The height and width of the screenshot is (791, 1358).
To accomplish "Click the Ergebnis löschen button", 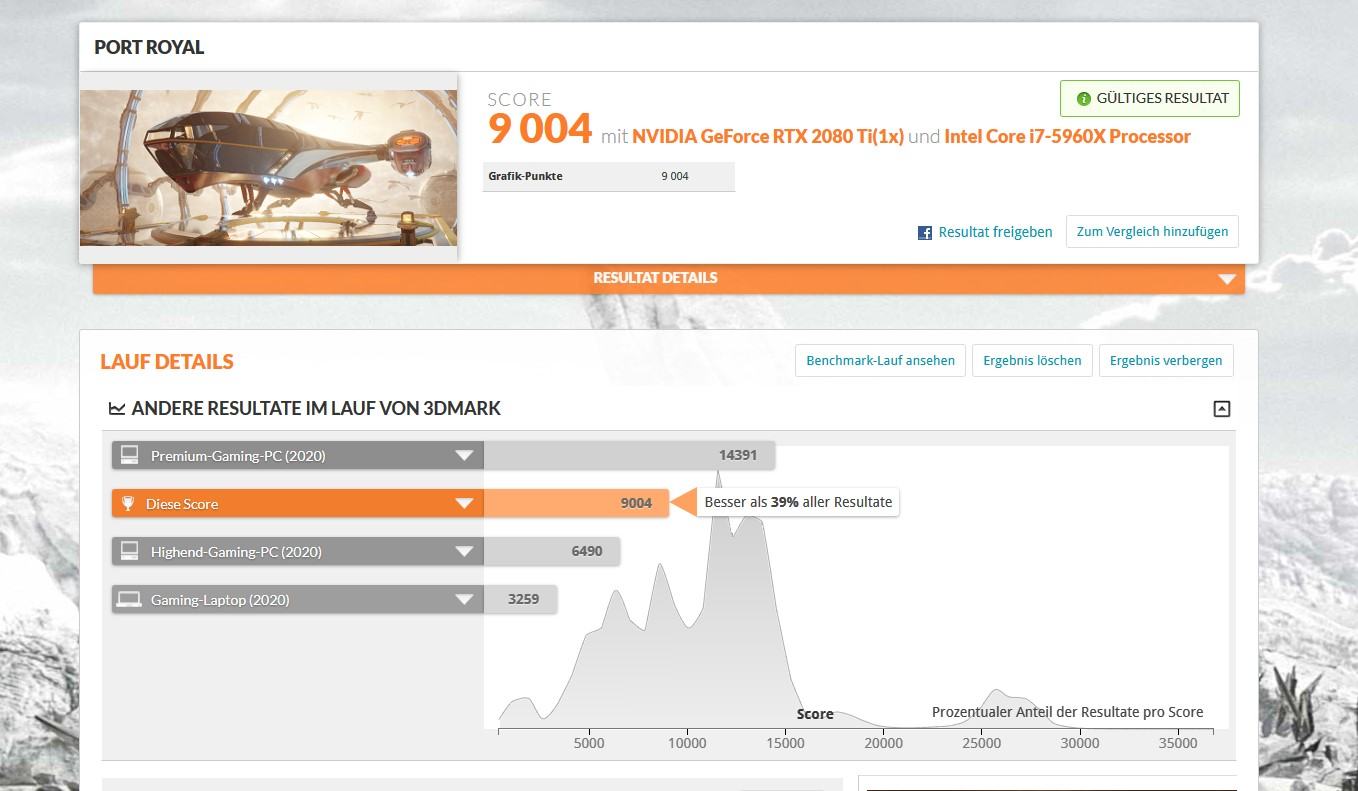I will [x=1032, y=360].
